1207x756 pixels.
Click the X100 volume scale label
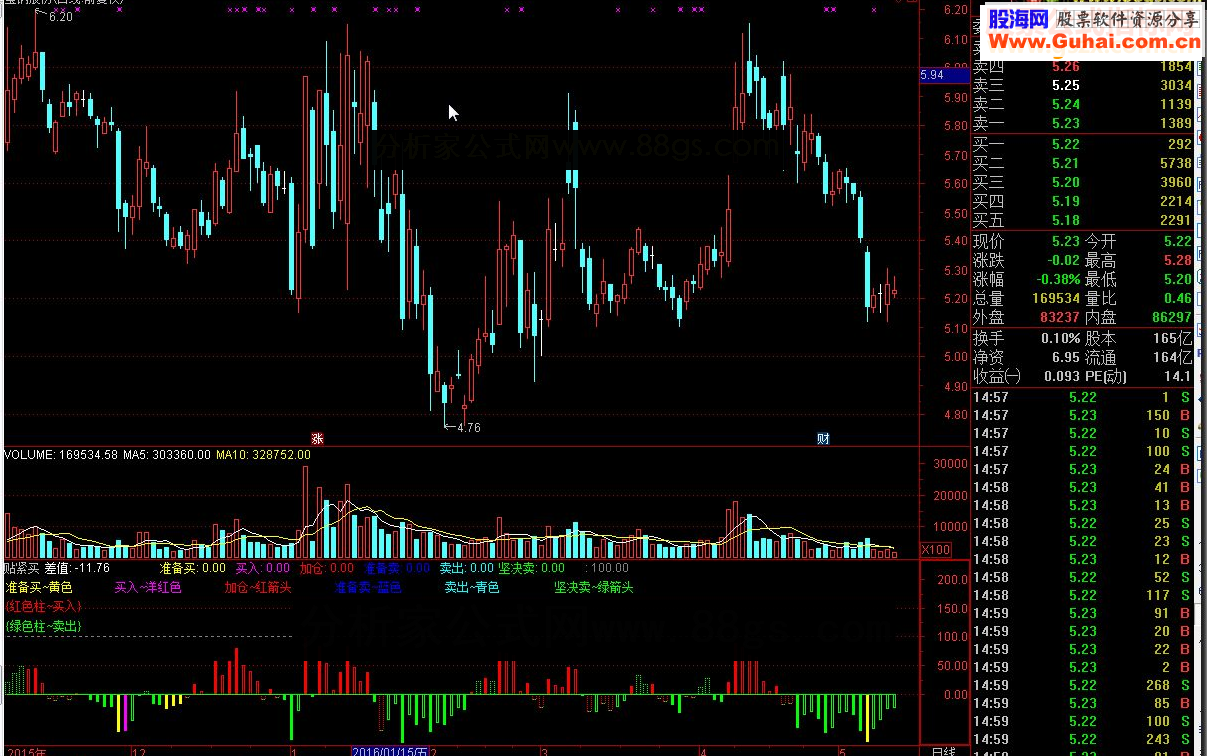(935, 550)
